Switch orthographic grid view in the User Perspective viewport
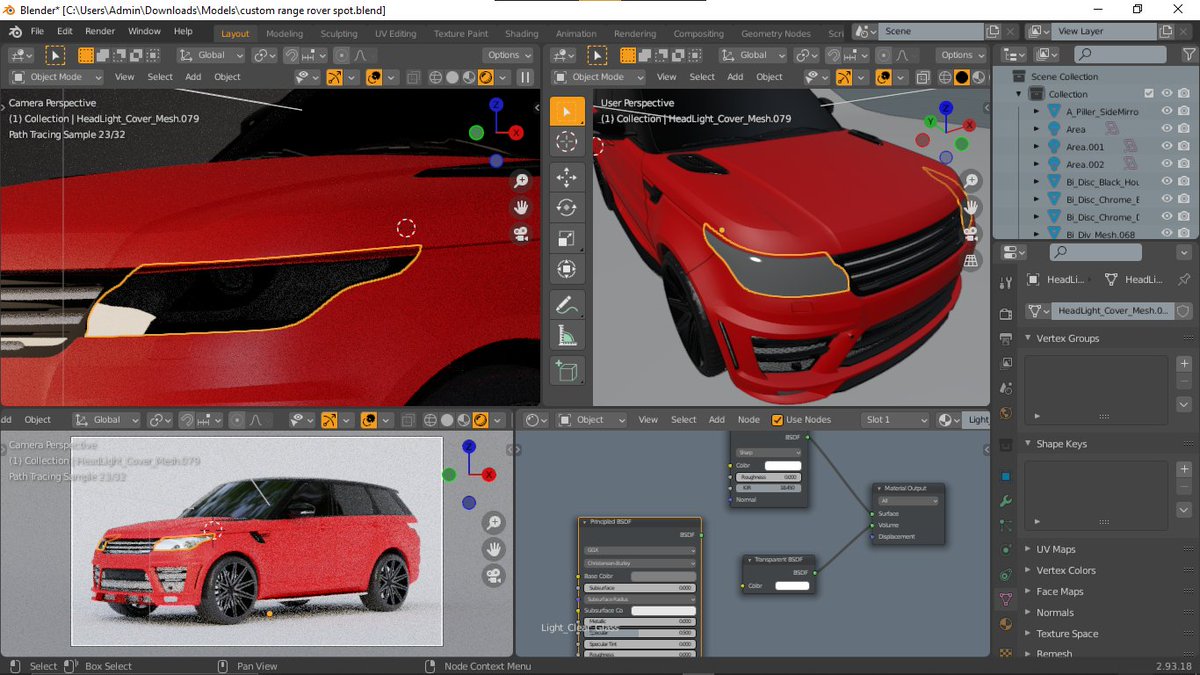 (971, 260)
